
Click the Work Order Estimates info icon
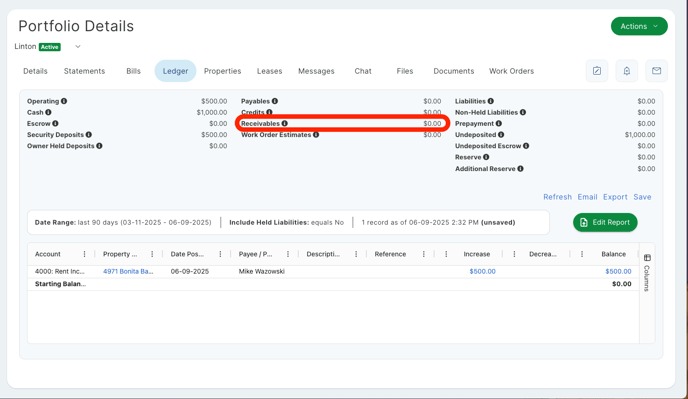316,135
